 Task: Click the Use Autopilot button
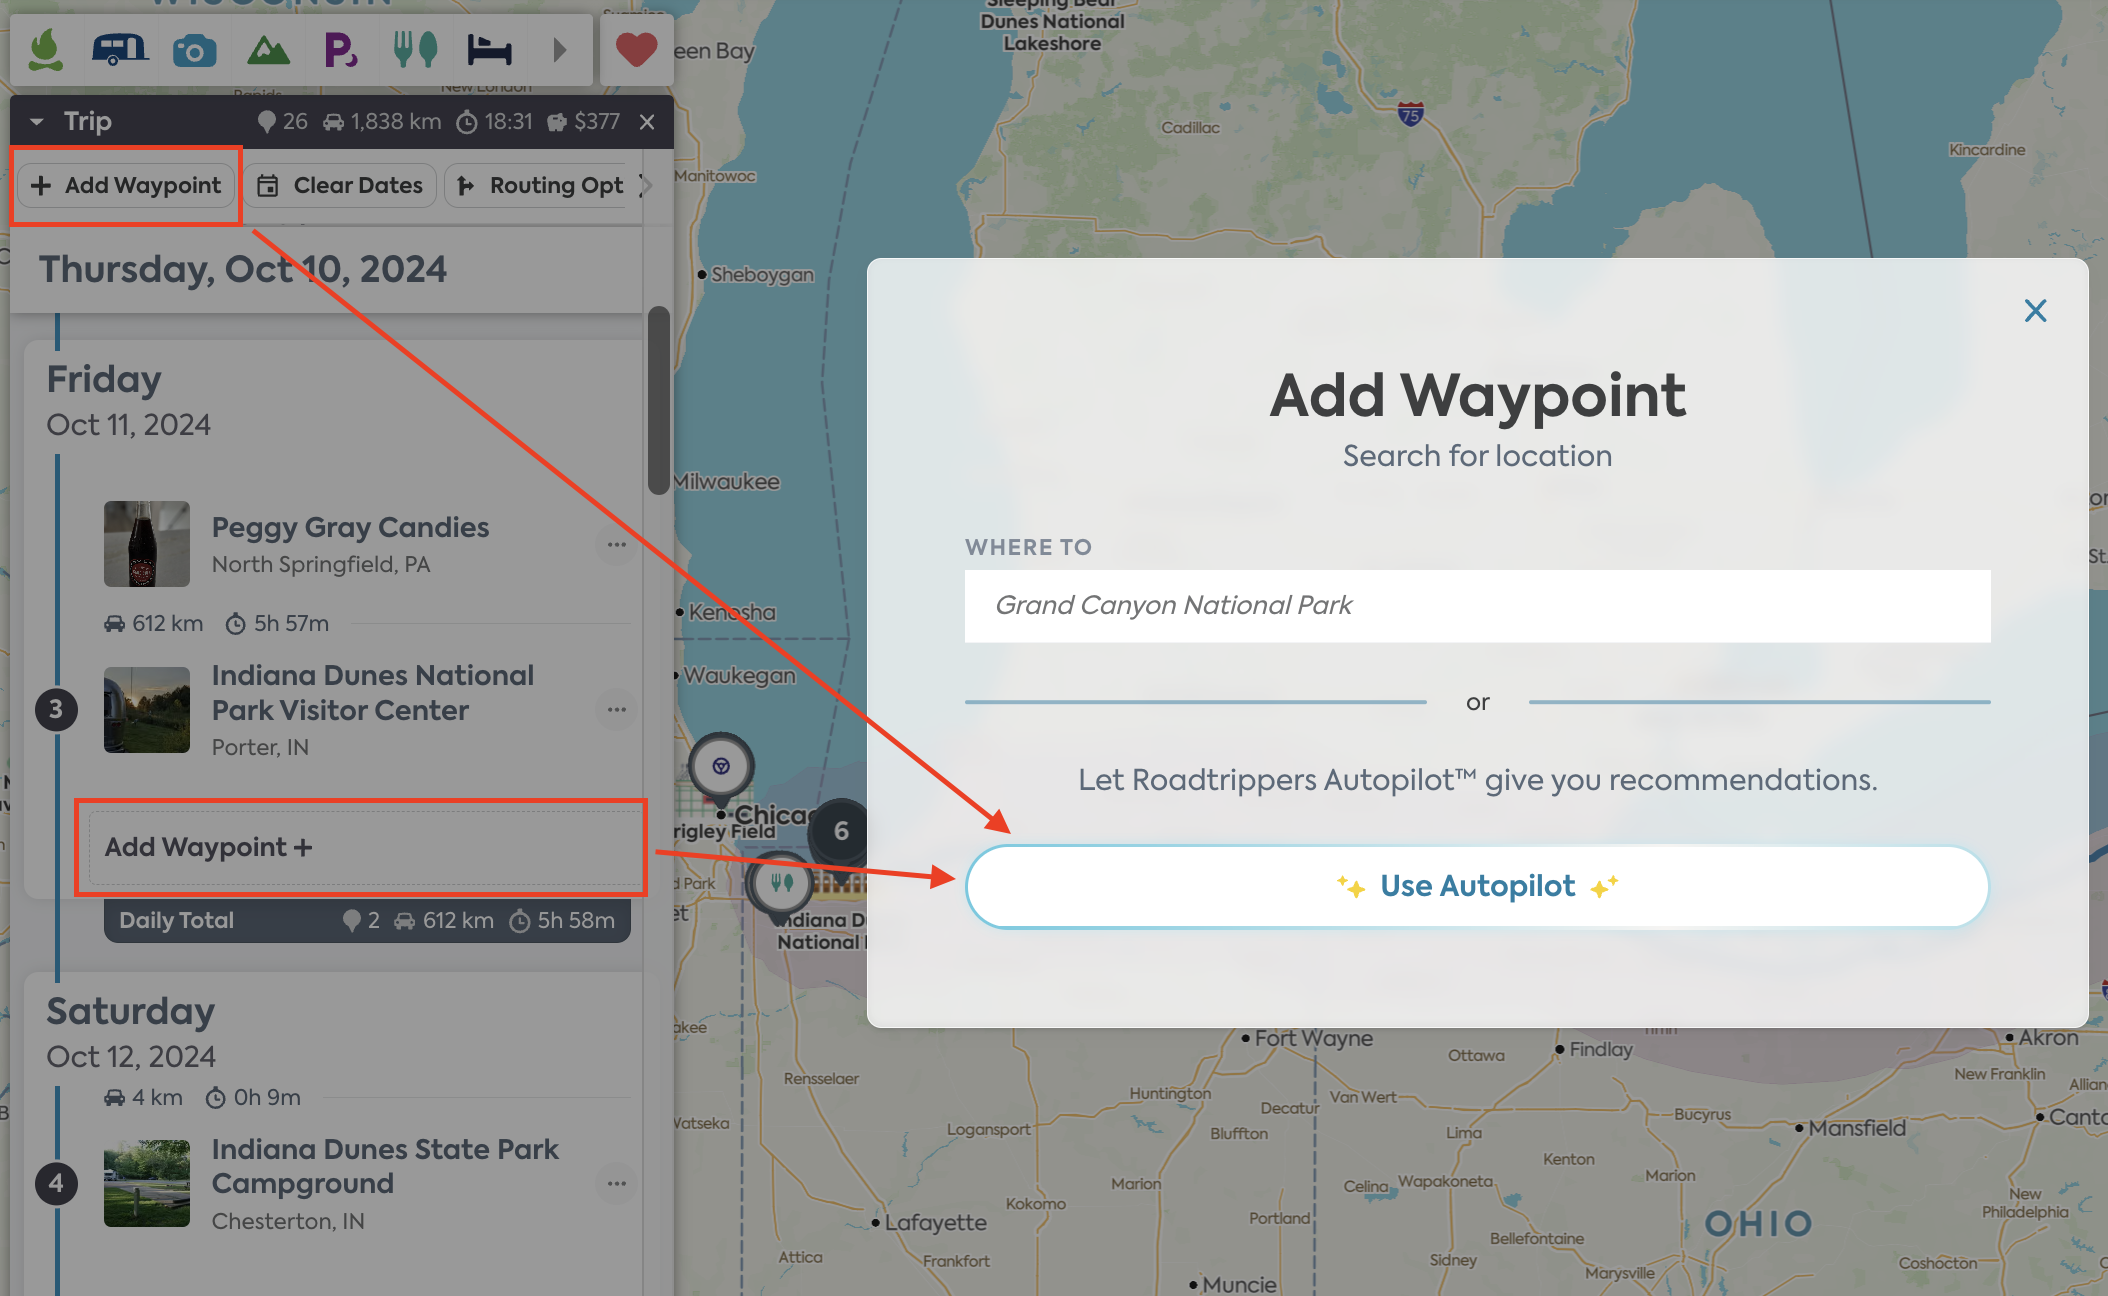(1477, 886)
